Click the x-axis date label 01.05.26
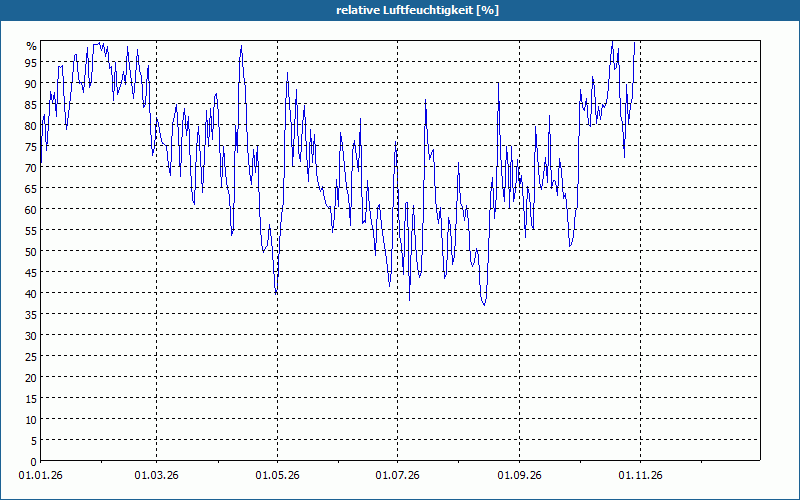The height and width of the screenshot is (500, 800). click(x=278, y=476)
